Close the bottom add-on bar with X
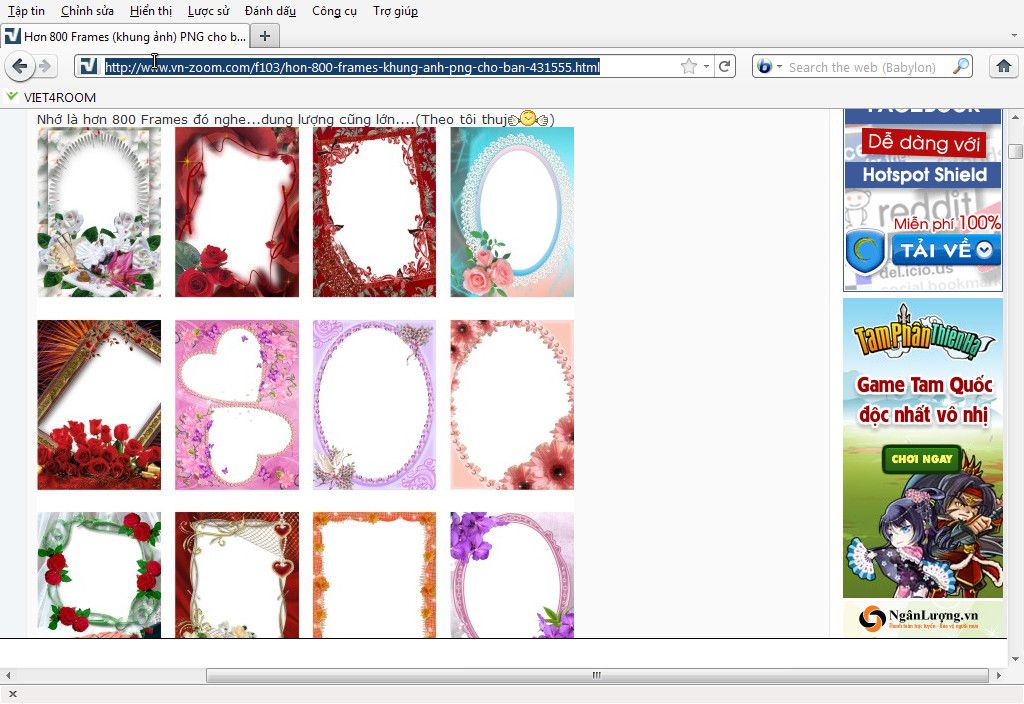 (x=12, y=694)
